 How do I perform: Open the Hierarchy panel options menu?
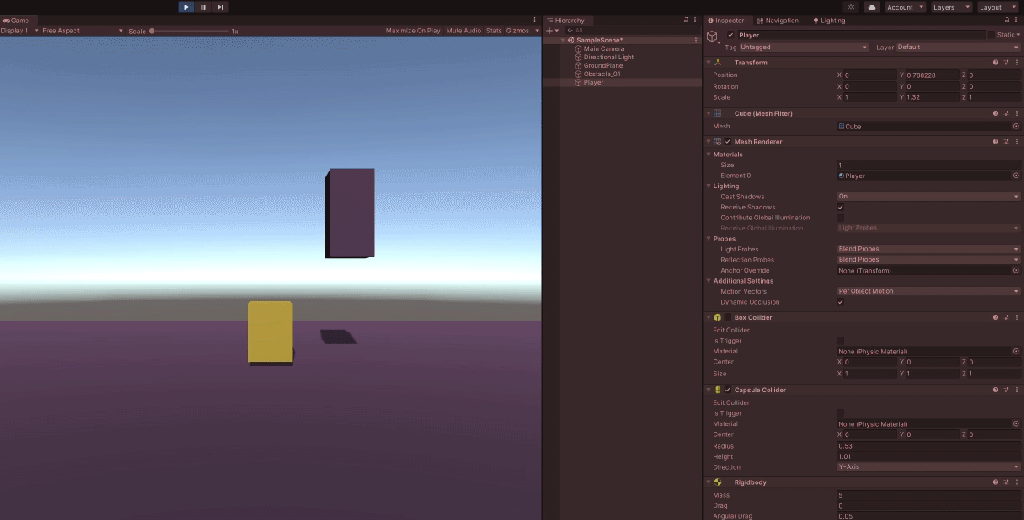696,20
